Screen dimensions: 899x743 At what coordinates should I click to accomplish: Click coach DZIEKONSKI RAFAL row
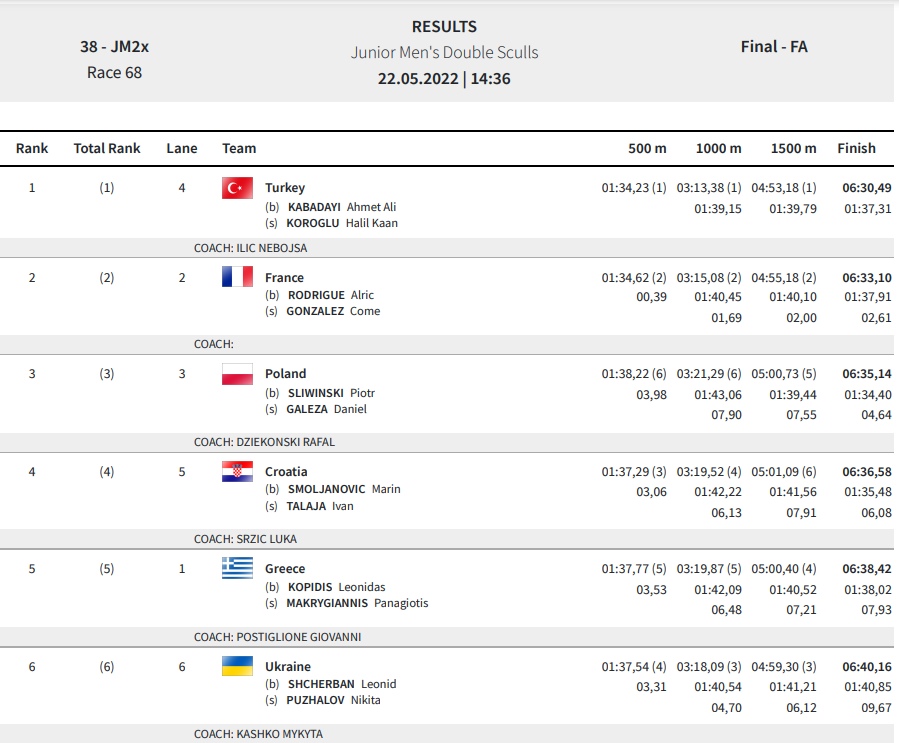click(447, 442)
